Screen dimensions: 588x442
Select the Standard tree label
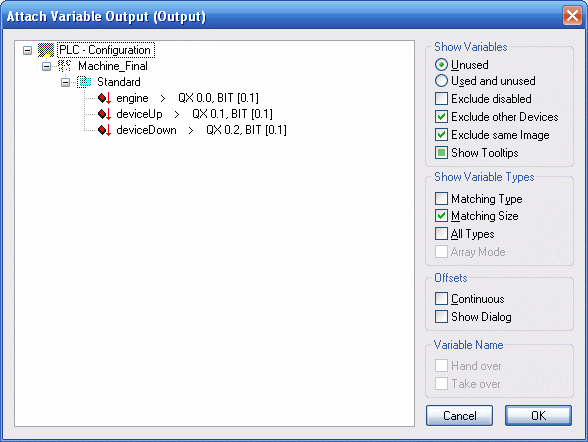click(119, 82)
